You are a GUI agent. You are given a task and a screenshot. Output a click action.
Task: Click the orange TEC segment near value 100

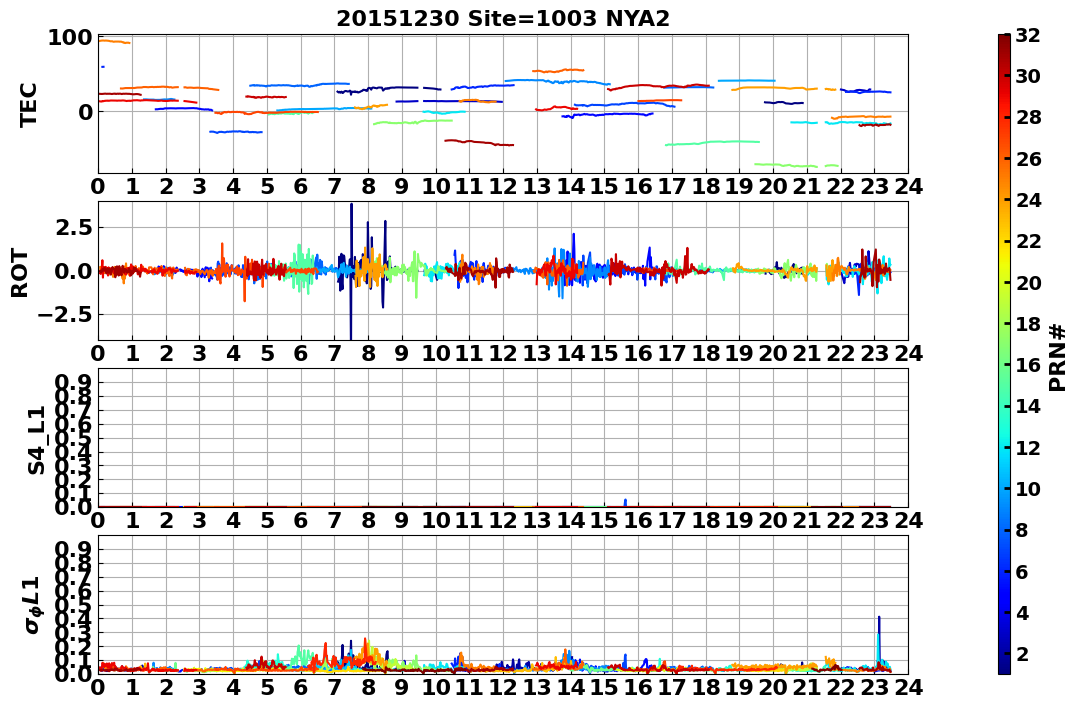pos(115,42)
